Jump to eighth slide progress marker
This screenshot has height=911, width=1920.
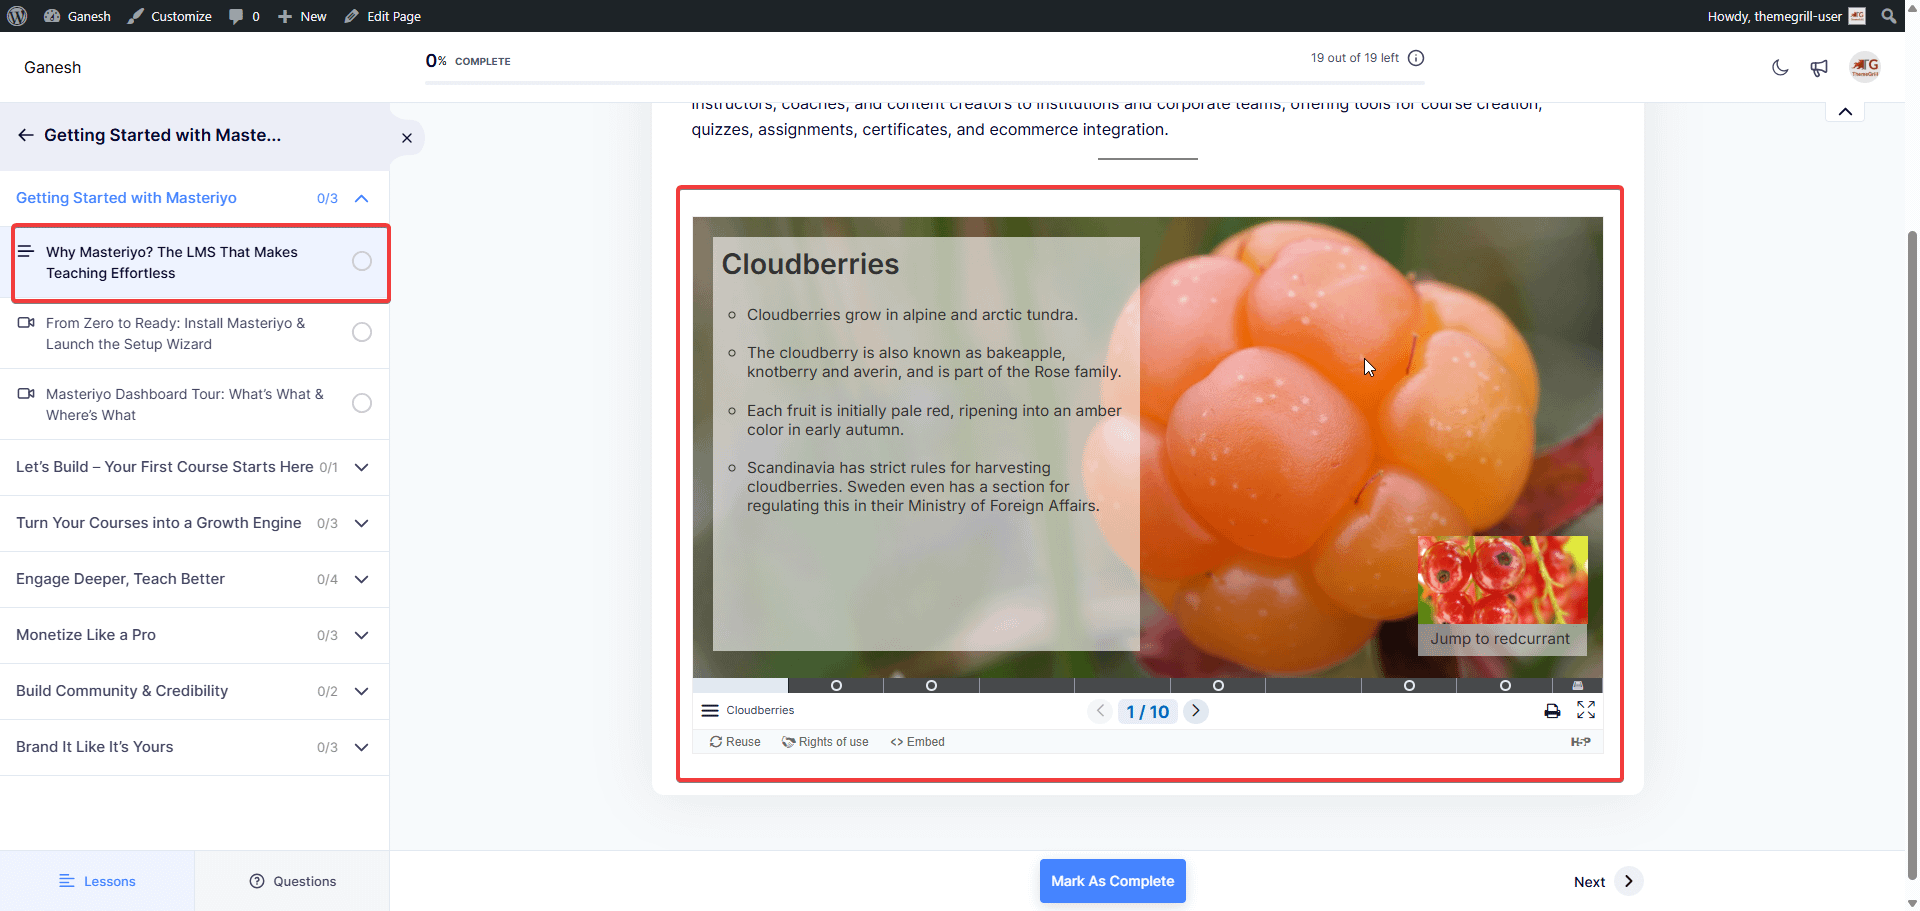(x=1409, y=686)
